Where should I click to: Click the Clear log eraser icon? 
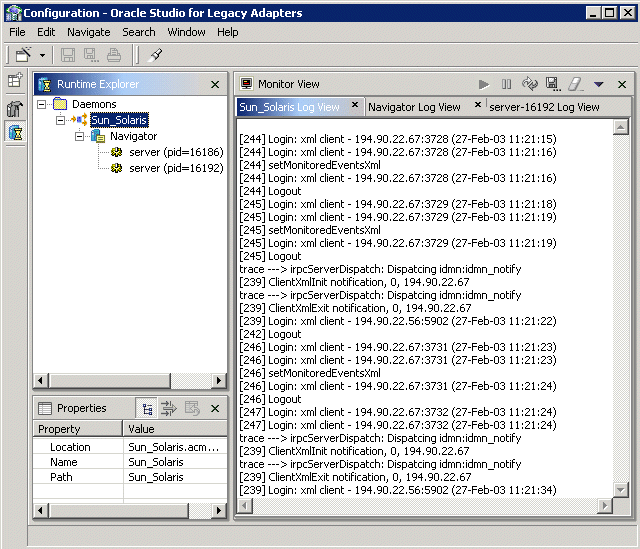tap(576, 84)
